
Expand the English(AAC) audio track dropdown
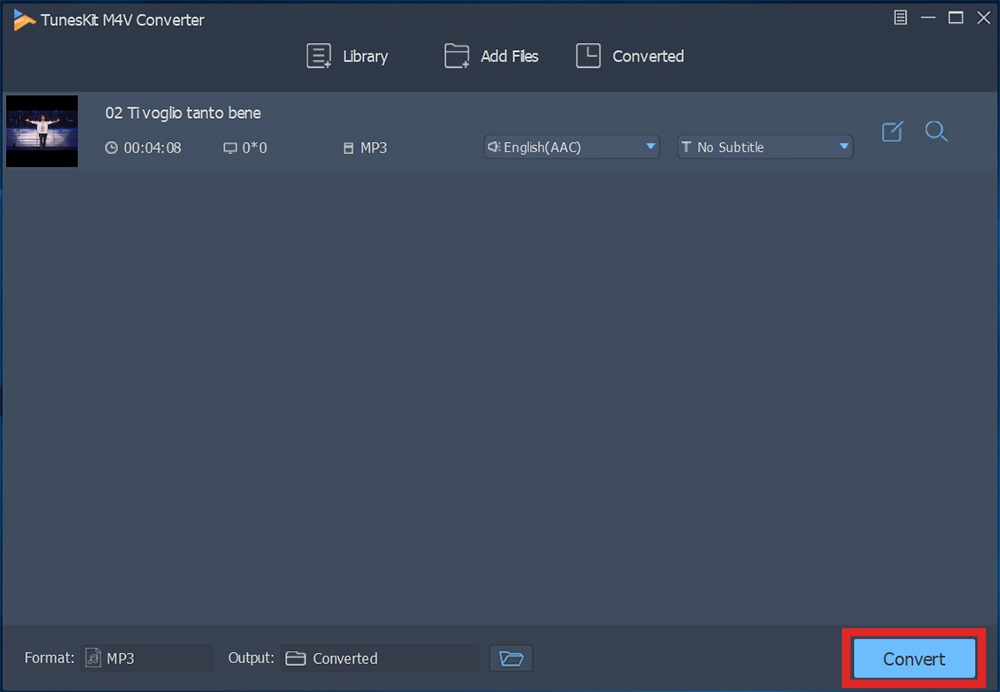click(x=571, y=147)
